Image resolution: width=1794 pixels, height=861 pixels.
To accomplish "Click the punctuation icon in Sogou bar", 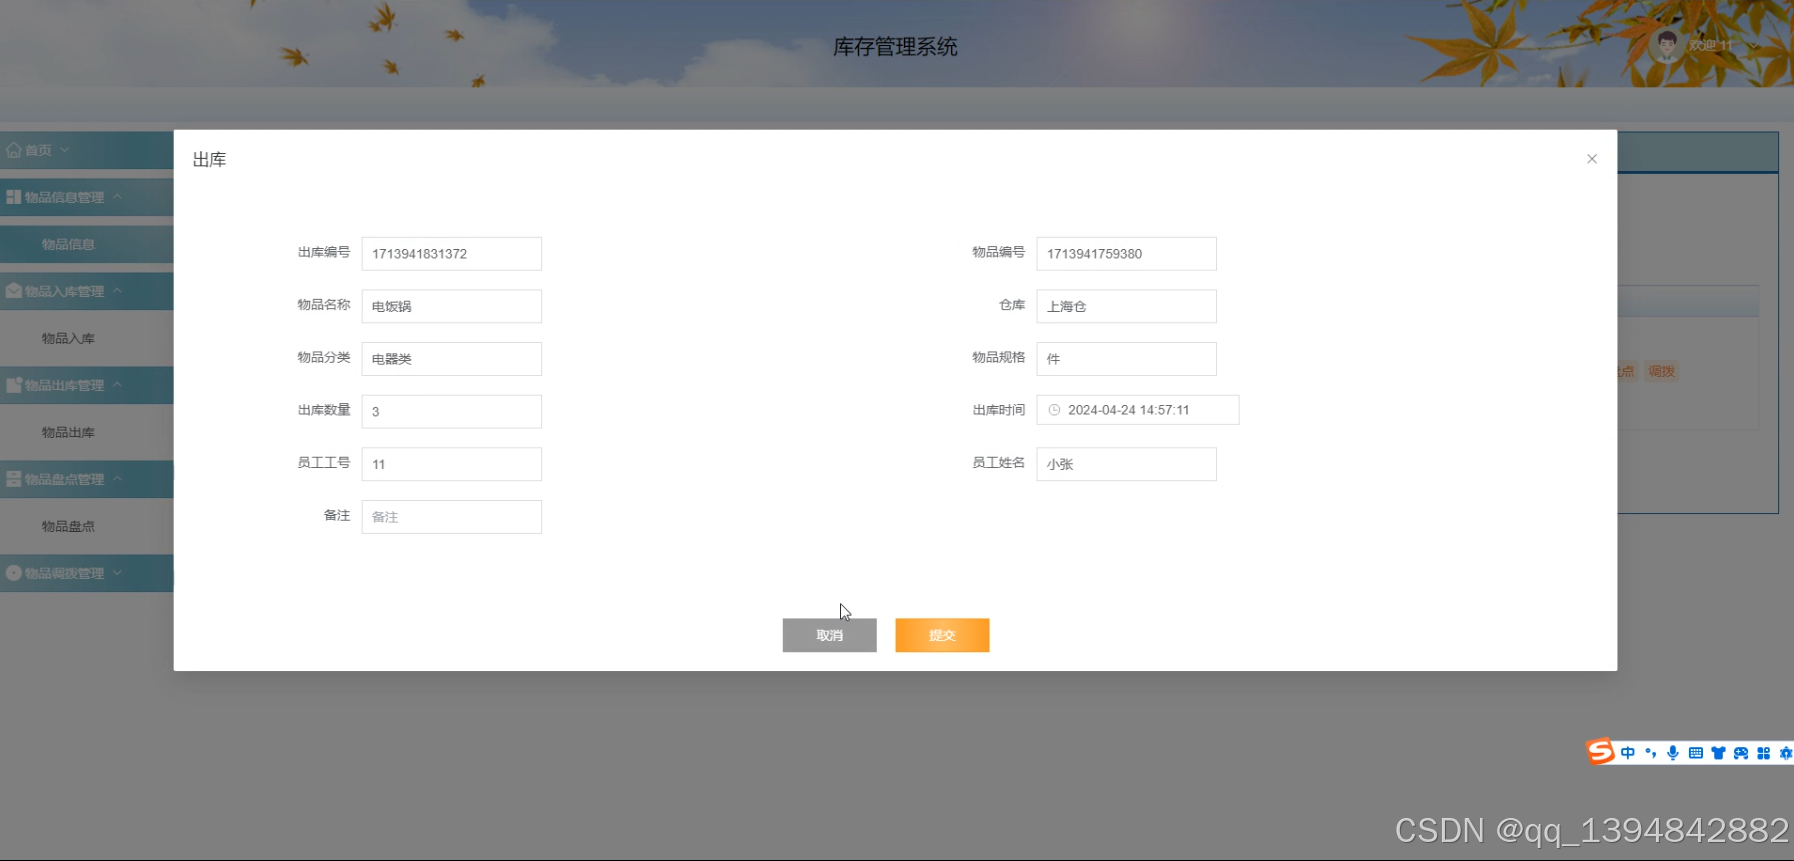I will click(x=1650, y=753).
